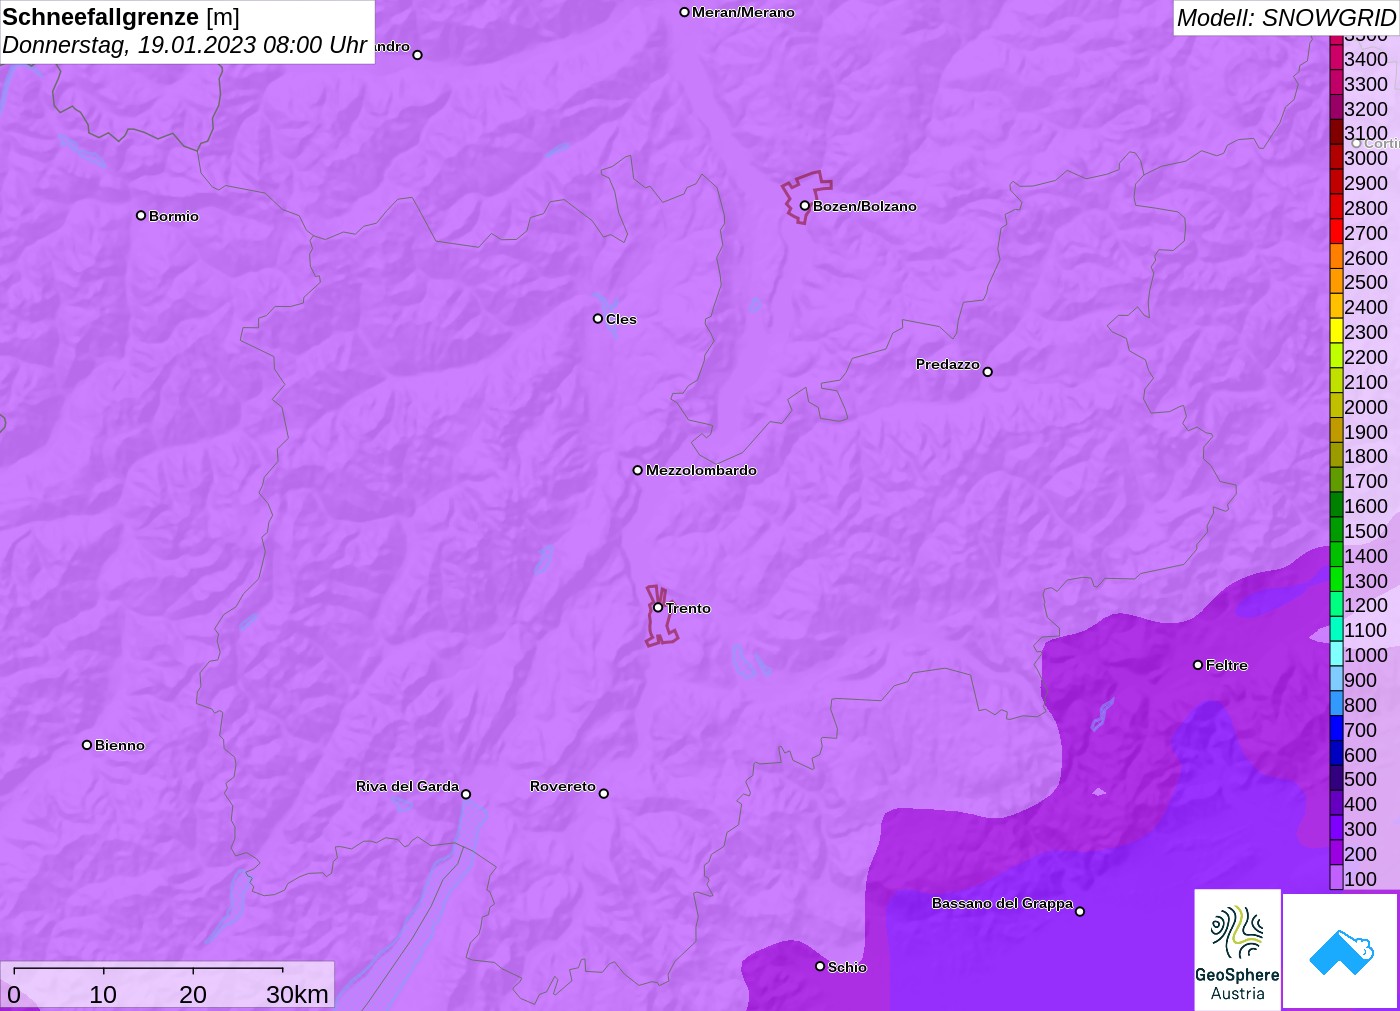The height and width of the screenshot is (1011, 1400).
Task: Select the 700 m blue legend swatch
Action: pos(1336,730)
